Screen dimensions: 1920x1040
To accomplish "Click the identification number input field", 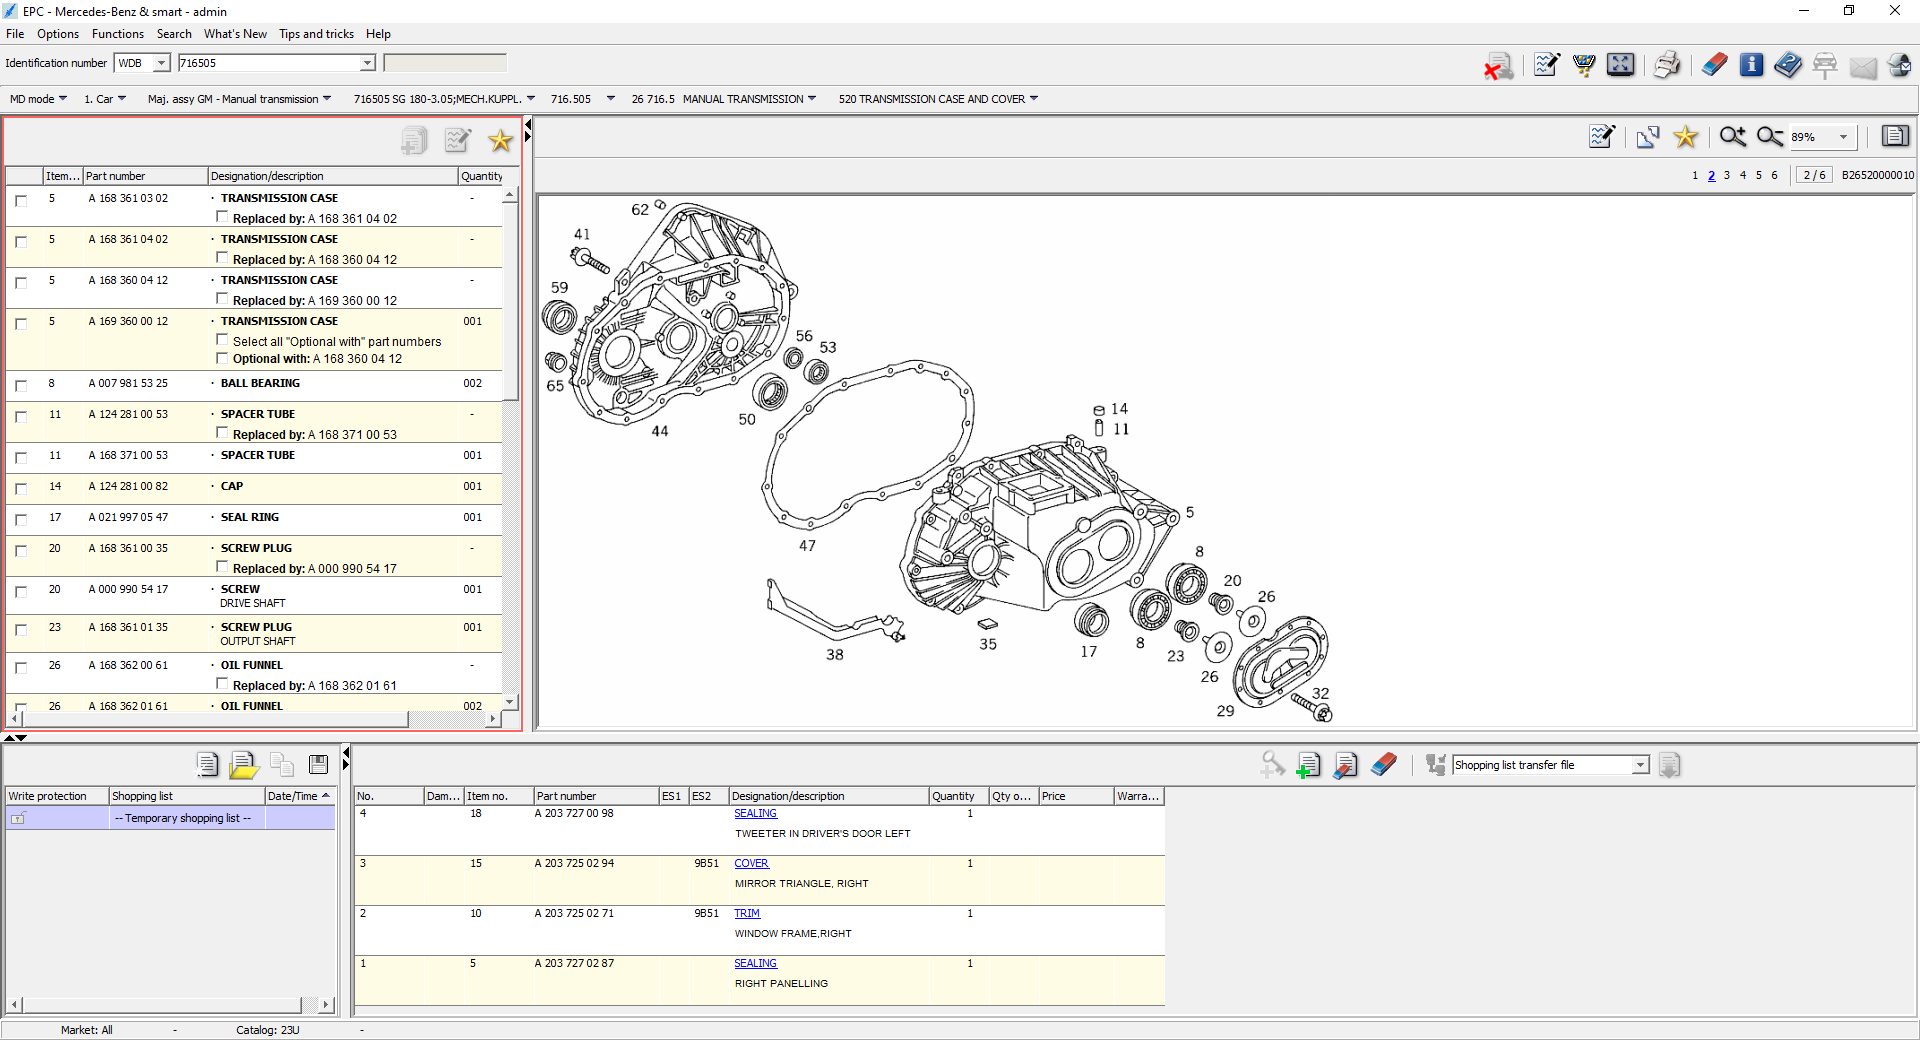I will coord(270,63).
